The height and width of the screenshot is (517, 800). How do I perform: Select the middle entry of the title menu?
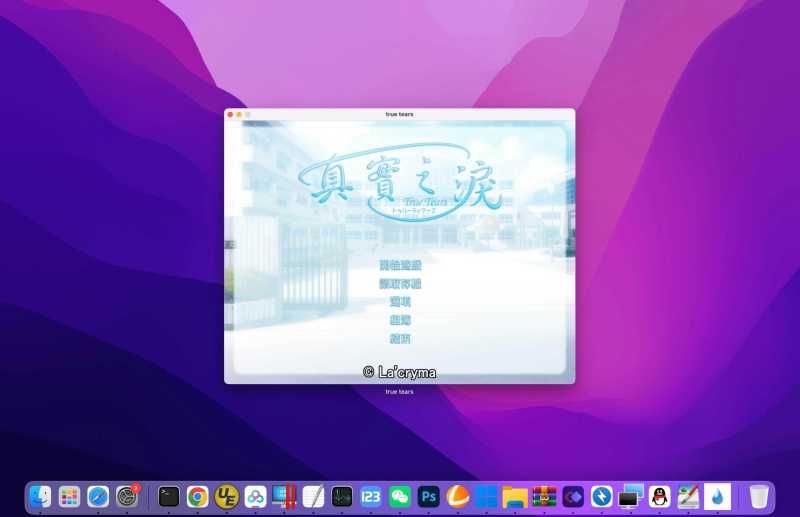coord(401,302)
